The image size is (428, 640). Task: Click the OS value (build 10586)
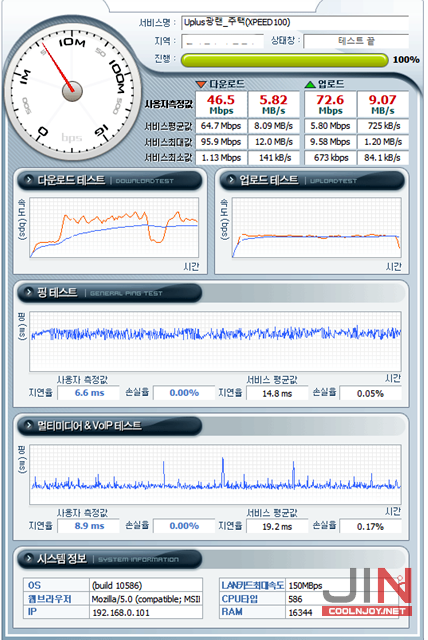click(146, 586)
